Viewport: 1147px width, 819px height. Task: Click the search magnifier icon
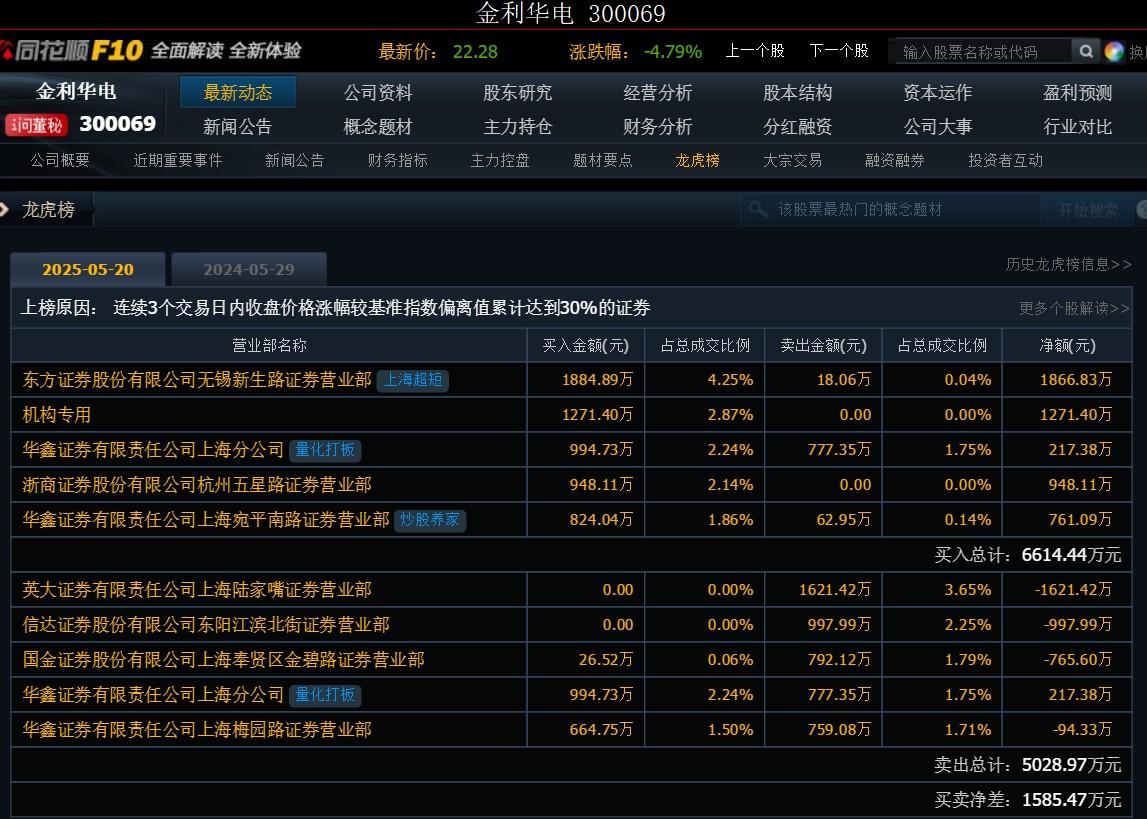(x=1086, y=51)
